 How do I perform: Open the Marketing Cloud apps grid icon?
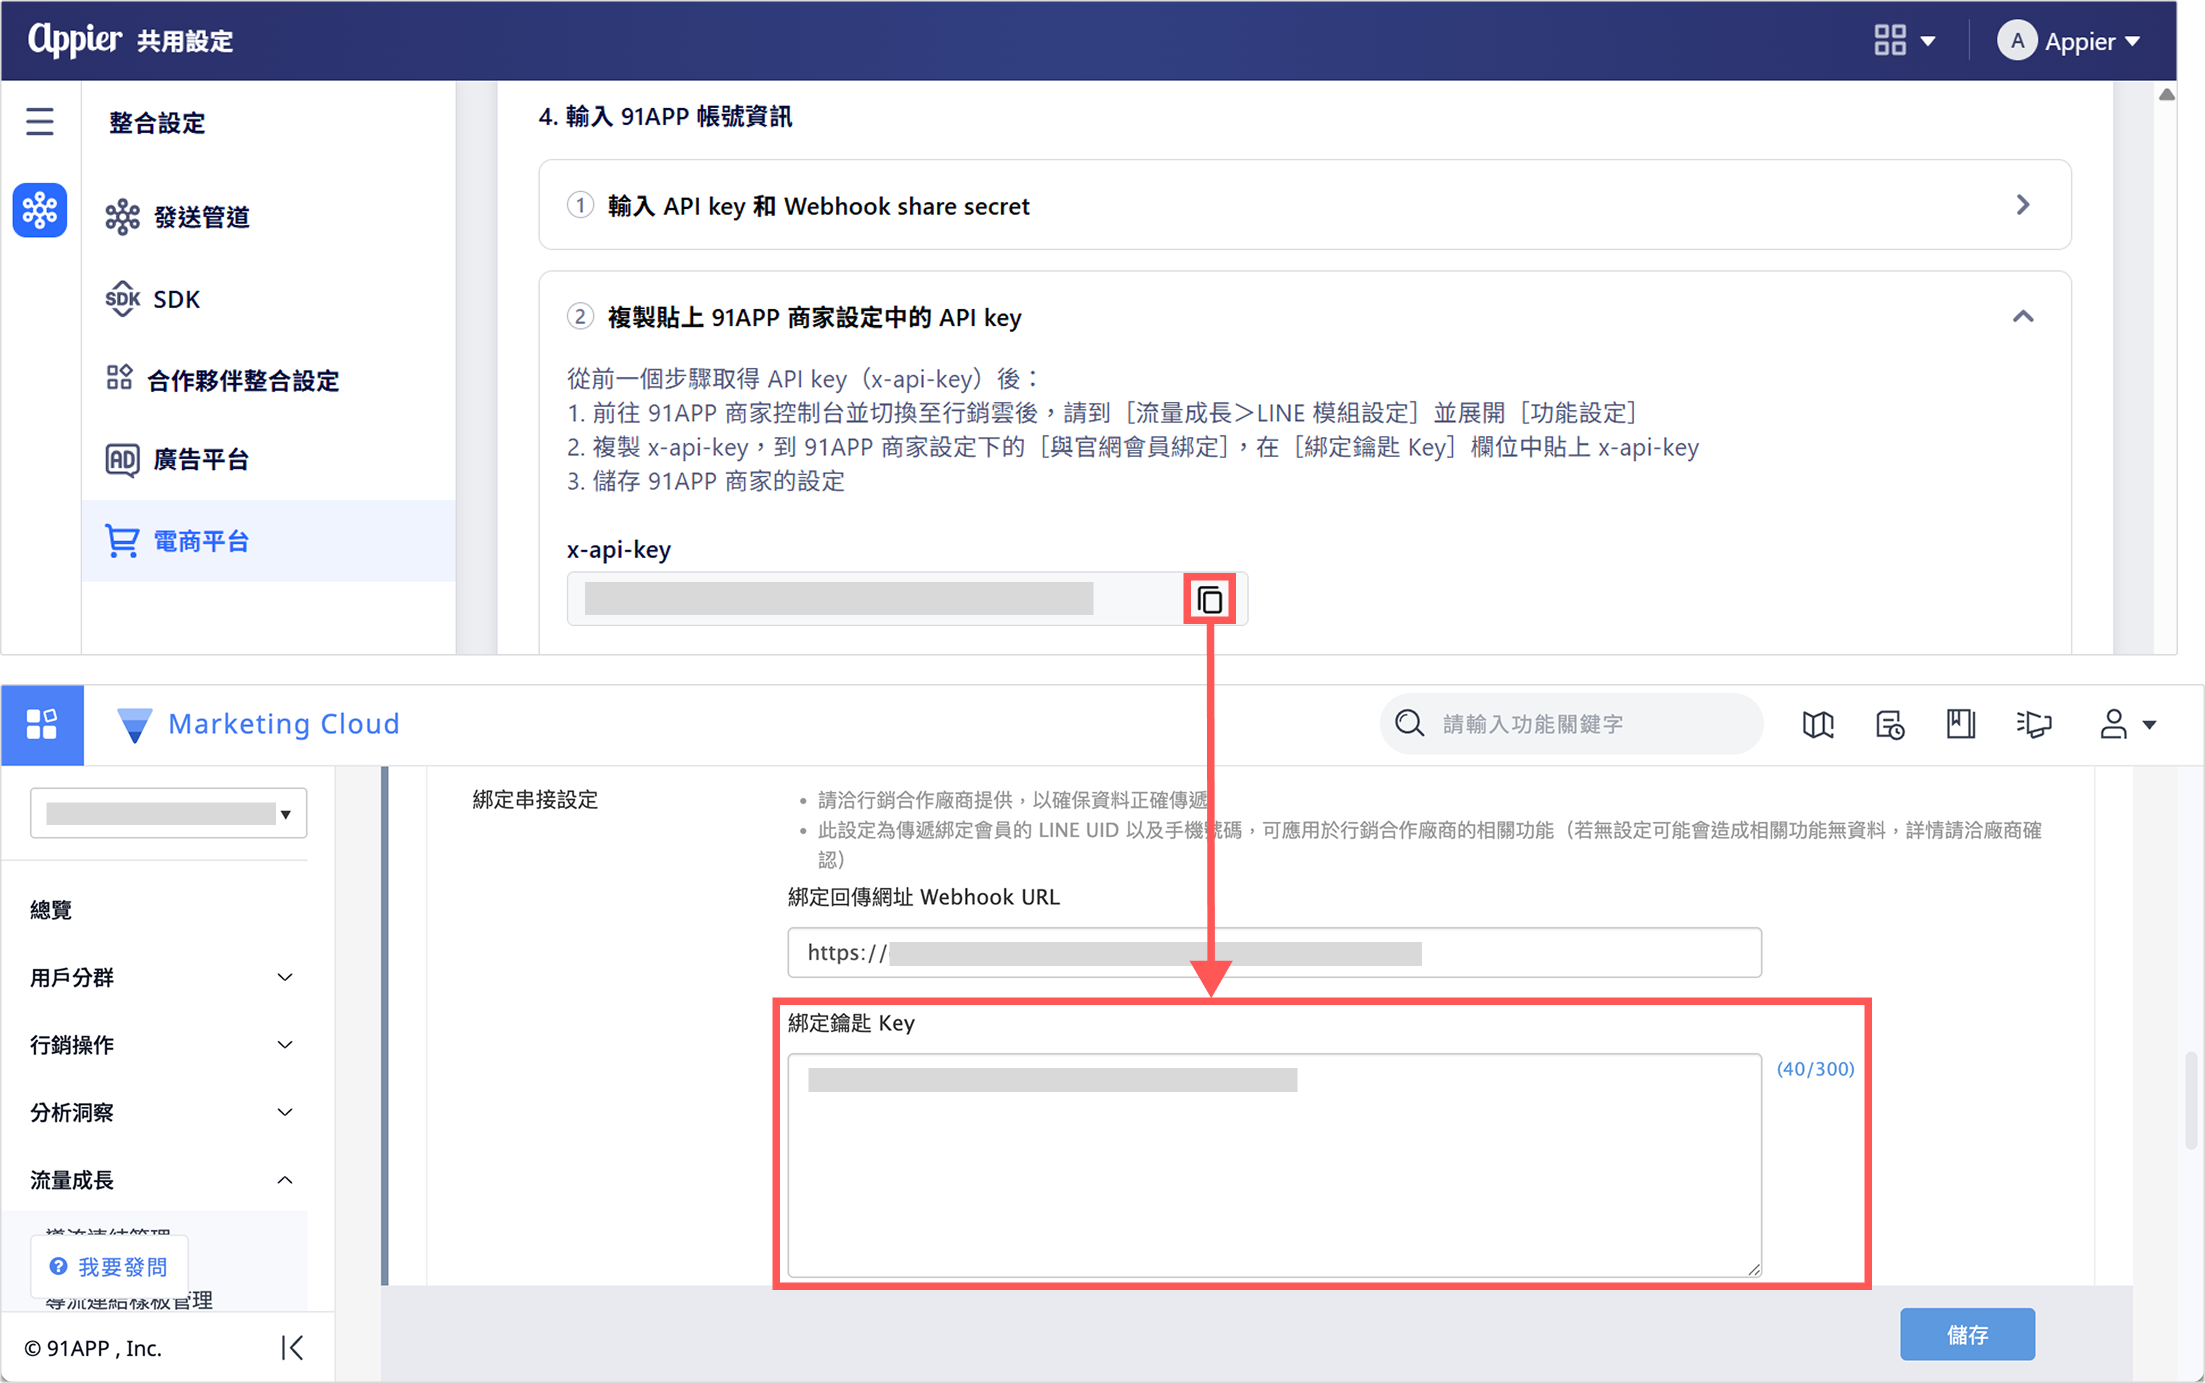(42, 724)
